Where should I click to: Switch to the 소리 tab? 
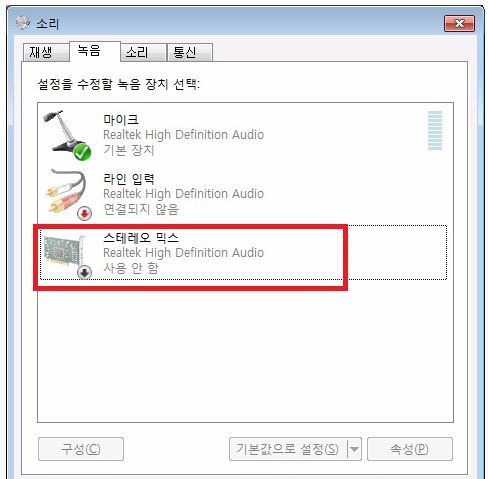coord(143,53)
